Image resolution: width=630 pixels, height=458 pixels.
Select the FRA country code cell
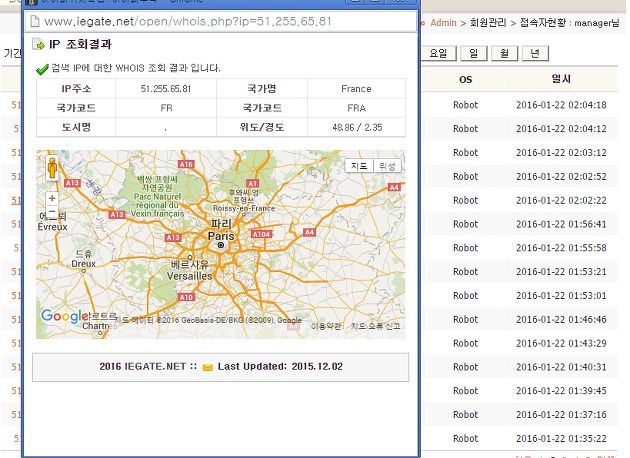(x=356, y=108)
